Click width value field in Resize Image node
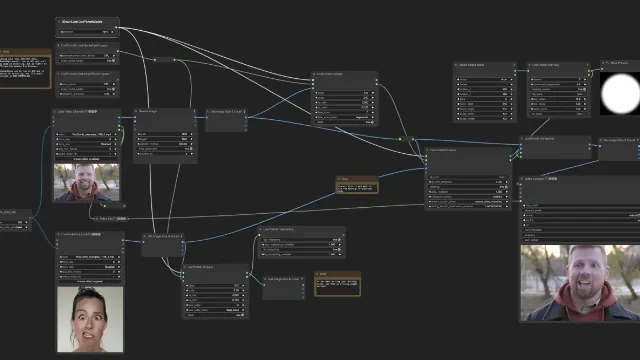 (165, 134)
